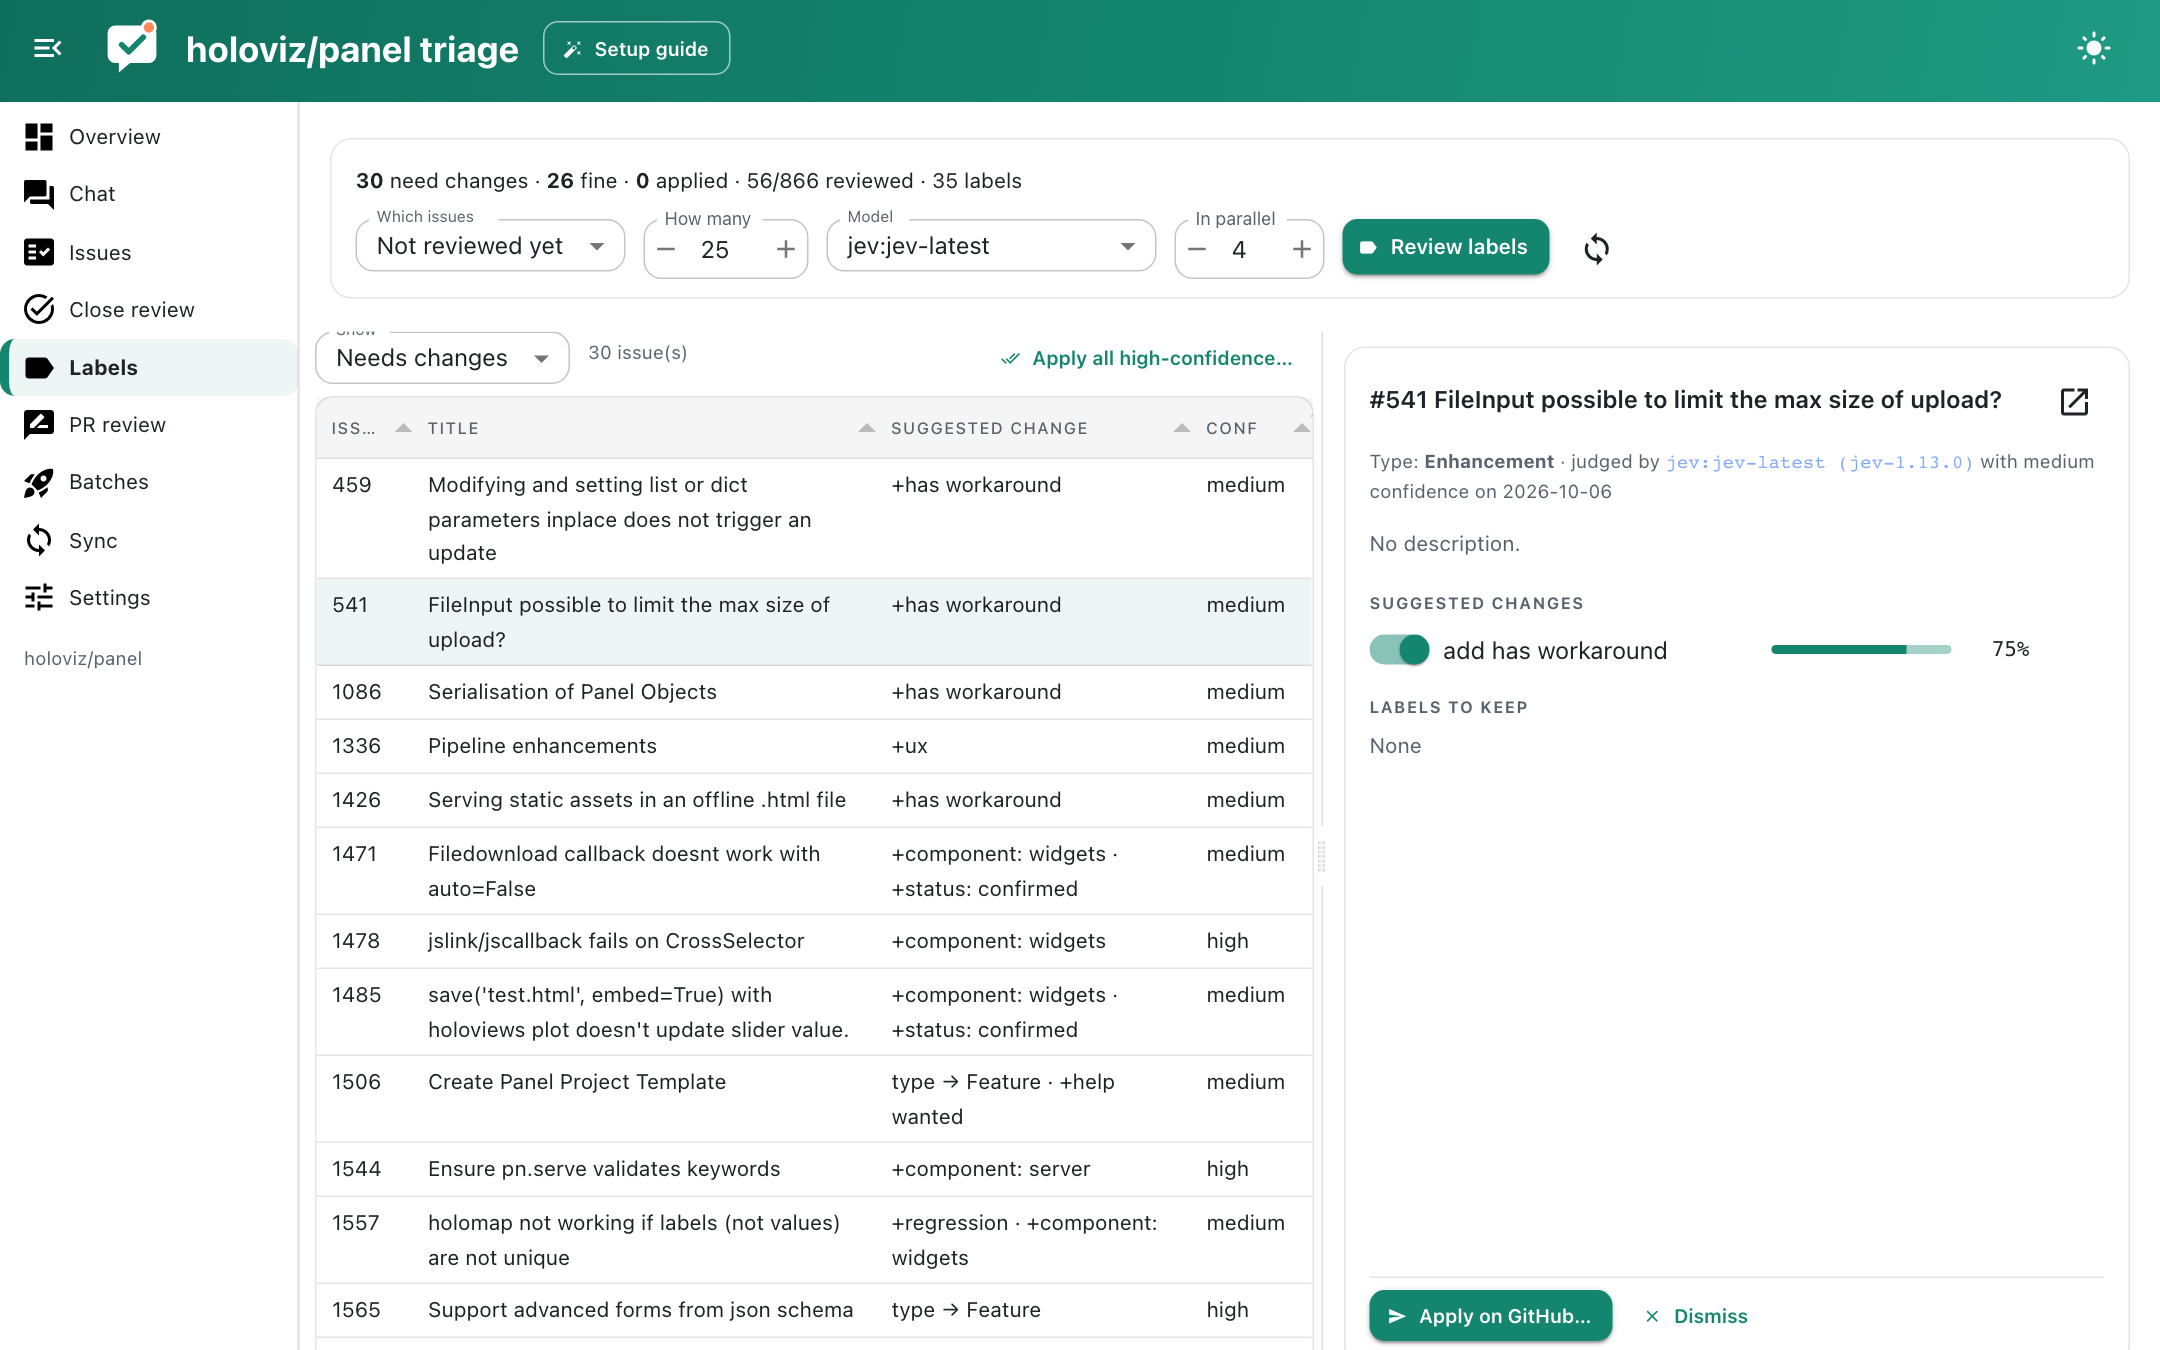Increase the In parallel count with plus
This screenshot has width=2160, height=1350.
pos(1301,250)
